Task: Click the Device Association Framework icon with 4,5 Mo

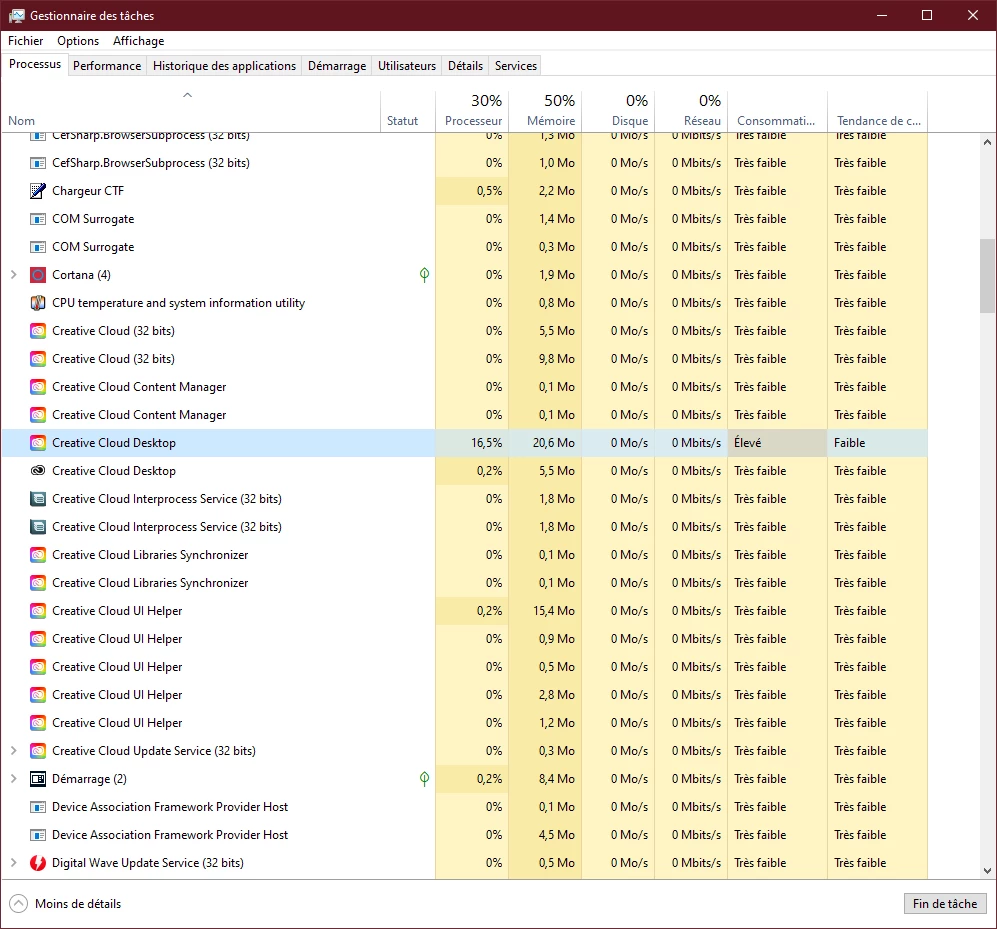Action: (x=38, y=835)
